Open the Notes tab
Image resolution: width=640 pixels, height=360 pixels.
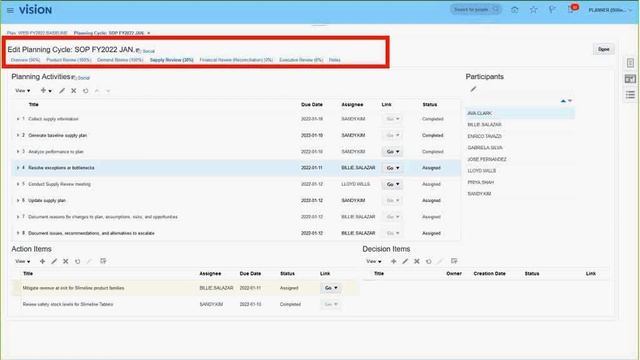tap(335, 60)
